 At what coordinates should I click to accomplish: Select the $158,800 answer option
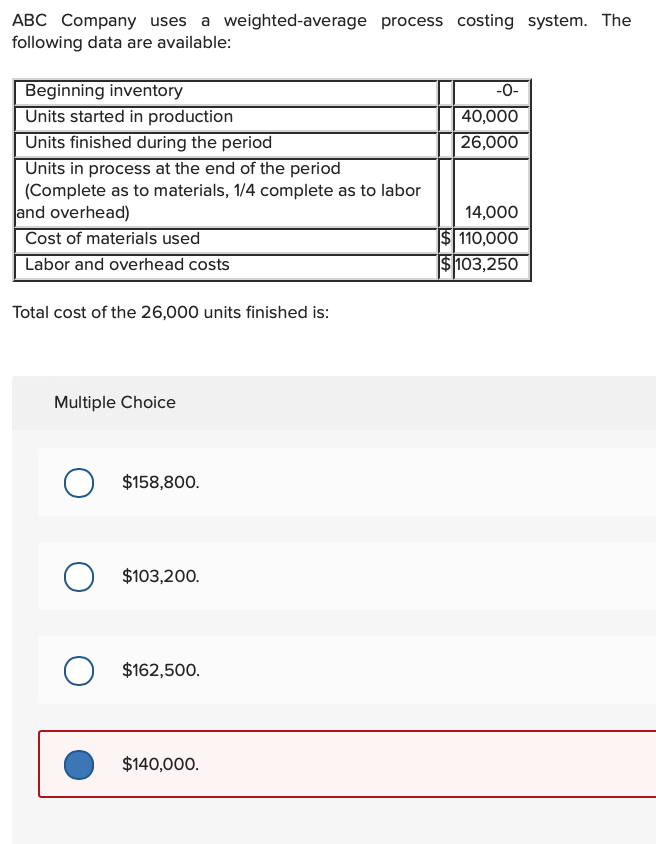[79, 482]
